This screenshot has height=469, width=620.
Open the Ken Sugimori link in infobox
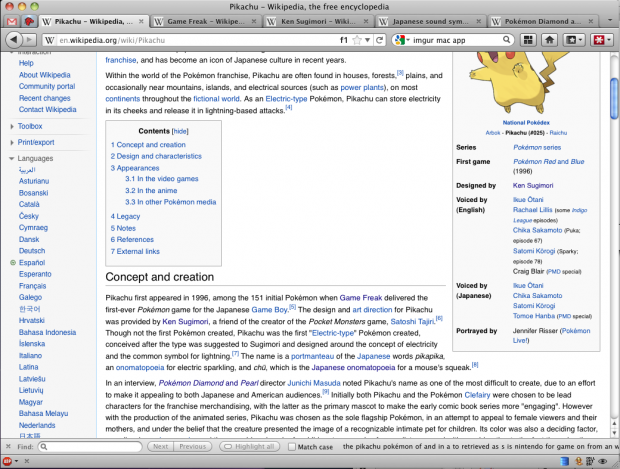point(531,185)
